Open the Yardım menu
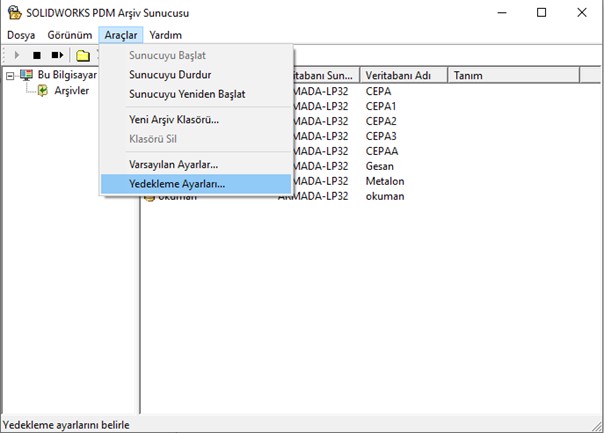 point(165,34)
